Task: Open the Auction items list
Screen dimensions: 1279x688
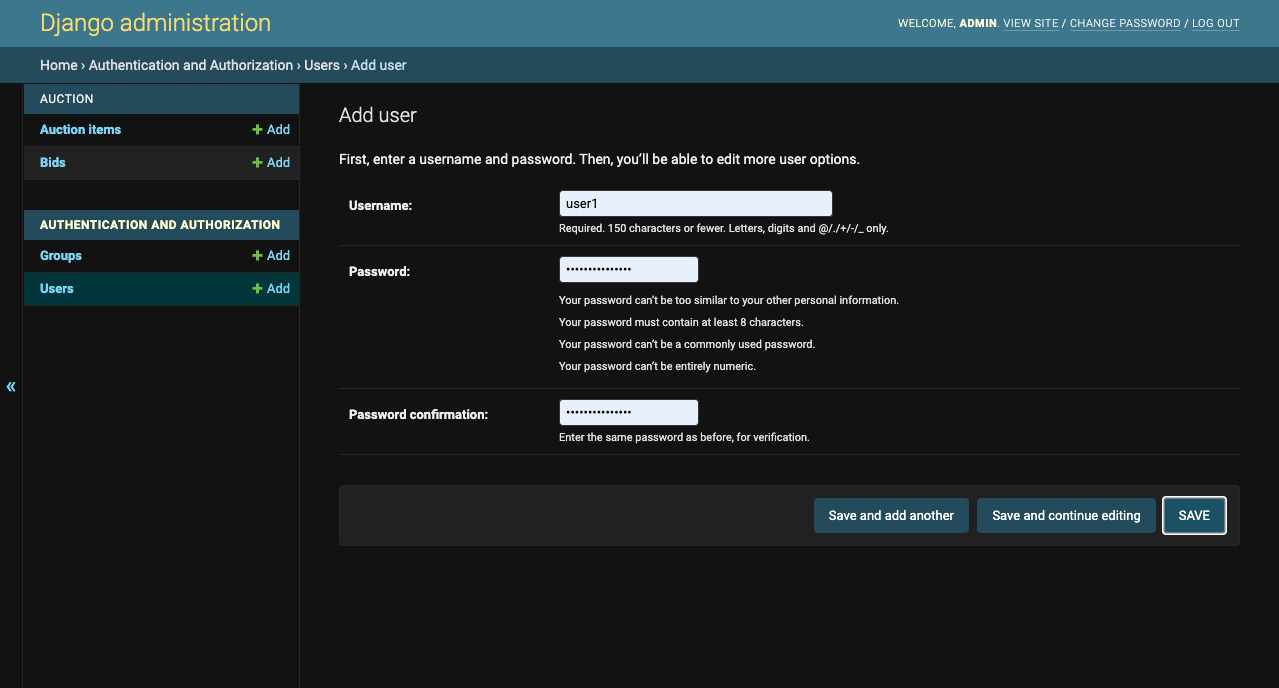Action: pos(80,129)
